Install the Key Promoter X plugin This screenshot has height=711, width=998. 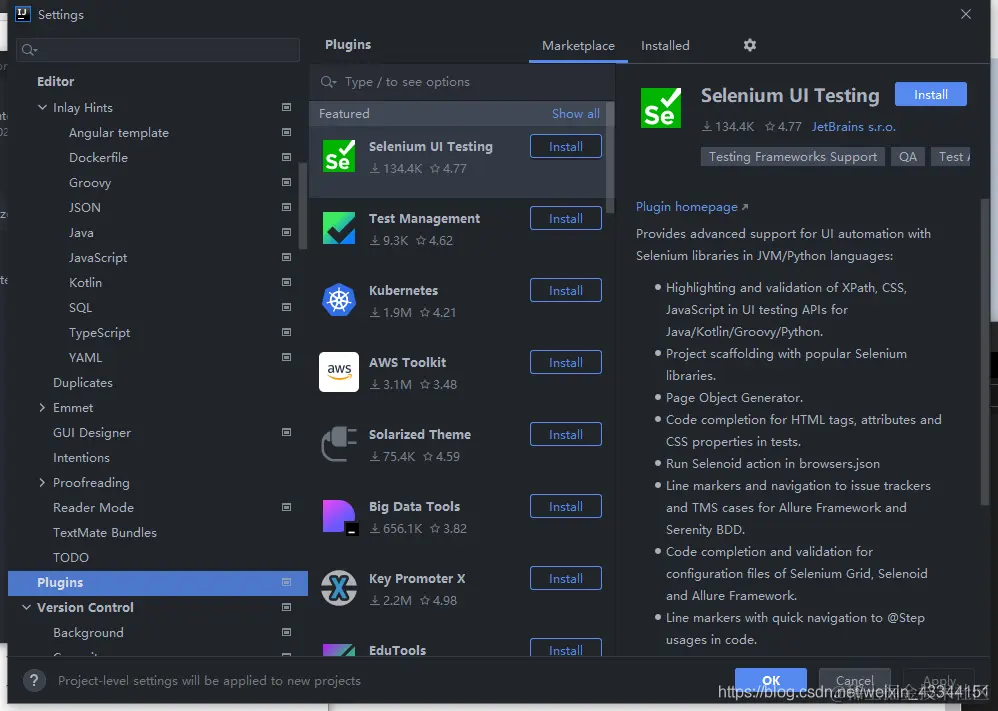565,578
